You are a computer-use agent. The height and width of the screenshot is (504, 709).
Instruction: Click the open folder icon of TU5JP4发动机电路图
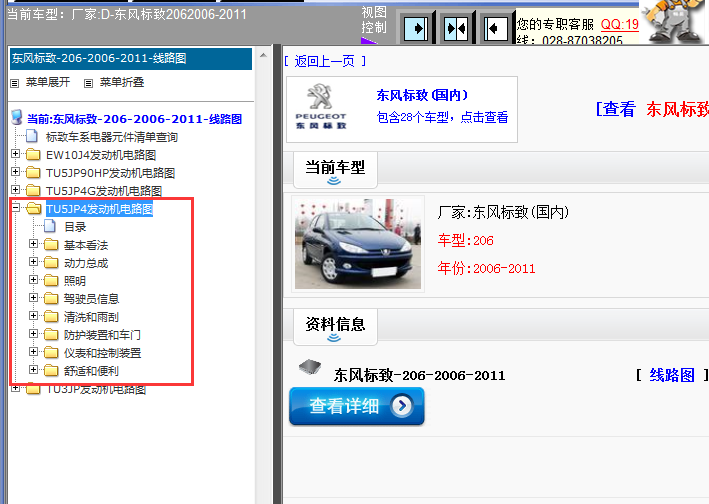pyautogui.click(x=33, y=208)
